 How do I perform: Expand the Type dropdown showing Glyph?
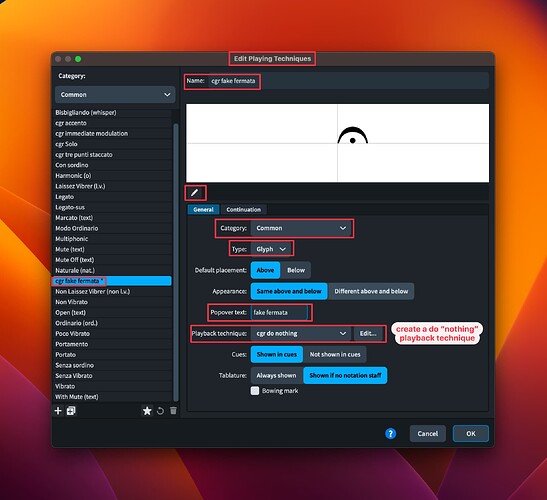pos(271,249)
